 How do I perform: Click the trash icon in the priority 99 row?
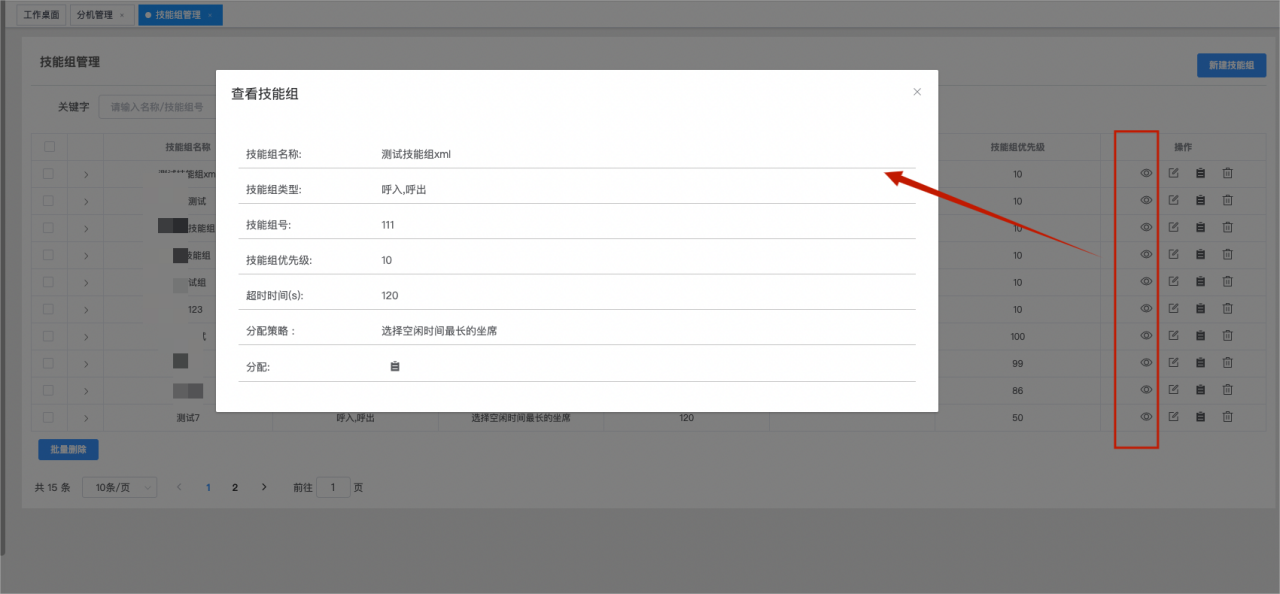[x=1227, y=363]
